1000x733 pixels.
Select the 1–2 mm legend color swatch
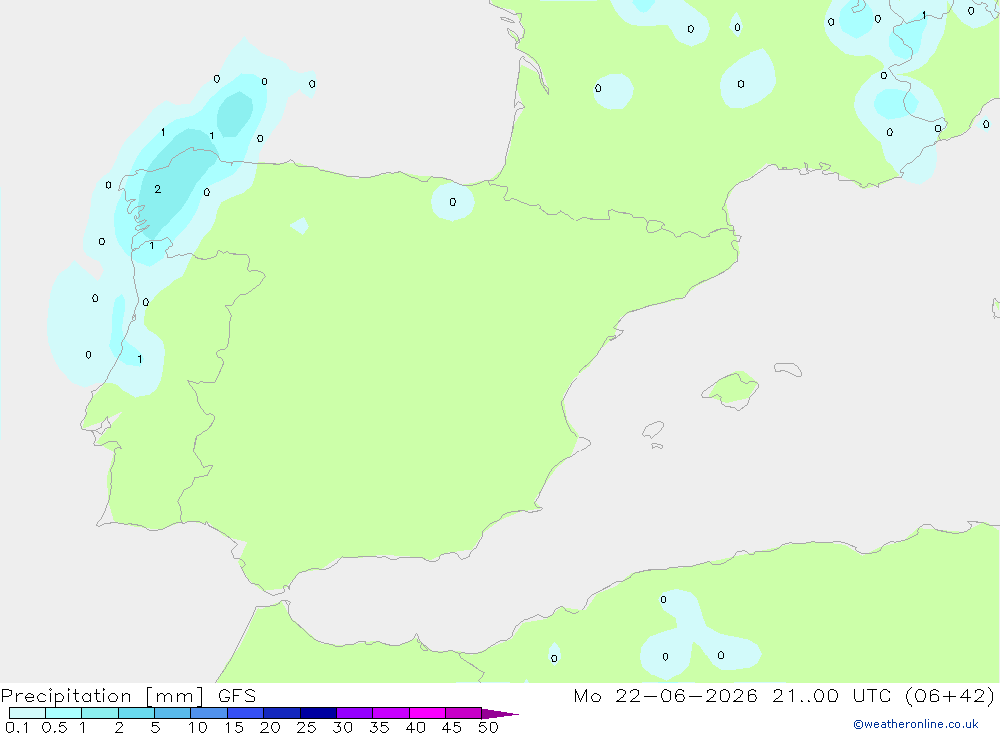(100, 713)
